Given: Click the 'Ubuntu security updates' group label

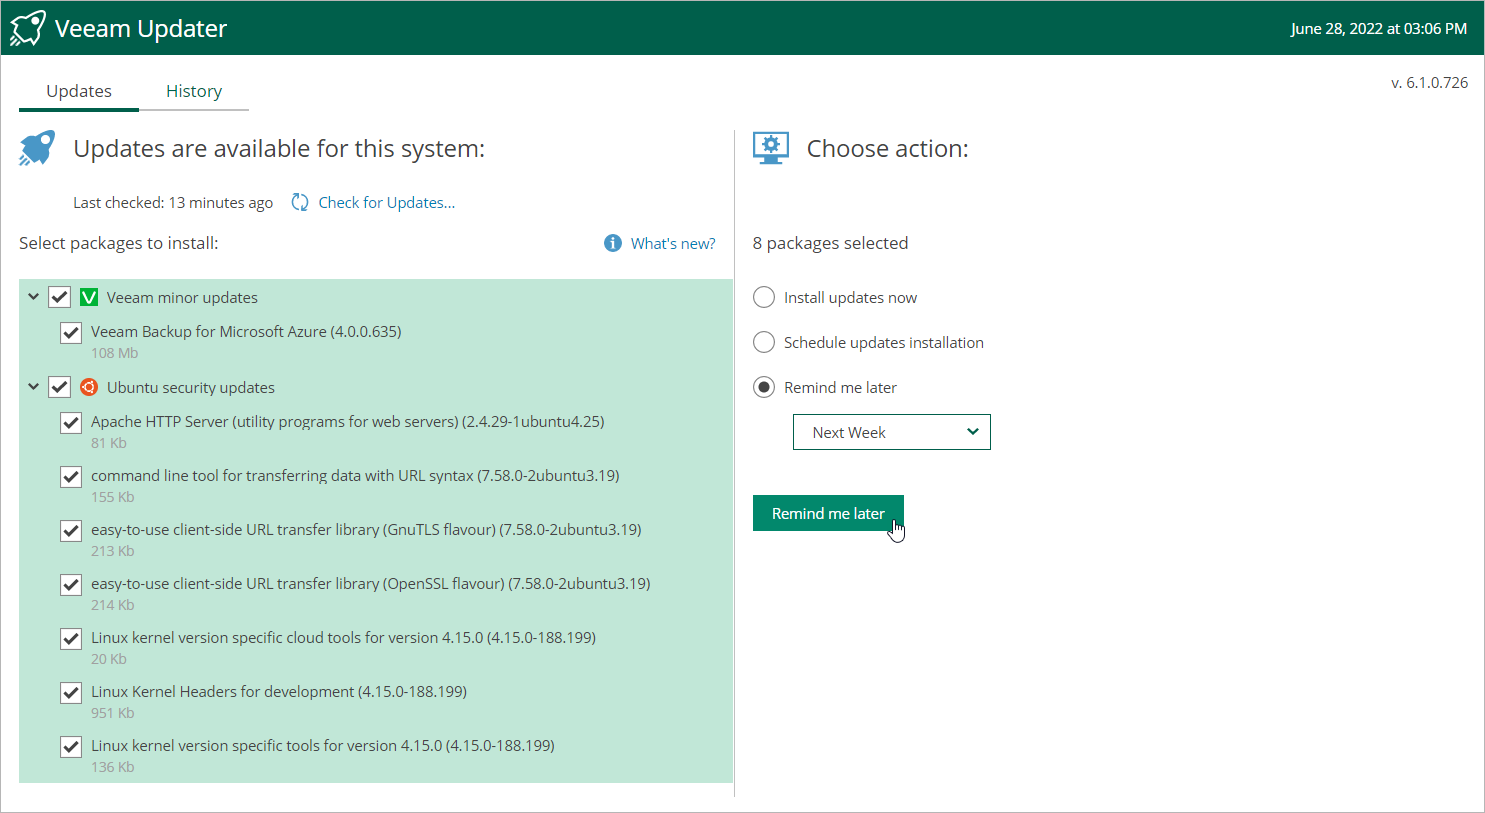Looking at the screenshot, I should click(x=191, y=387).
